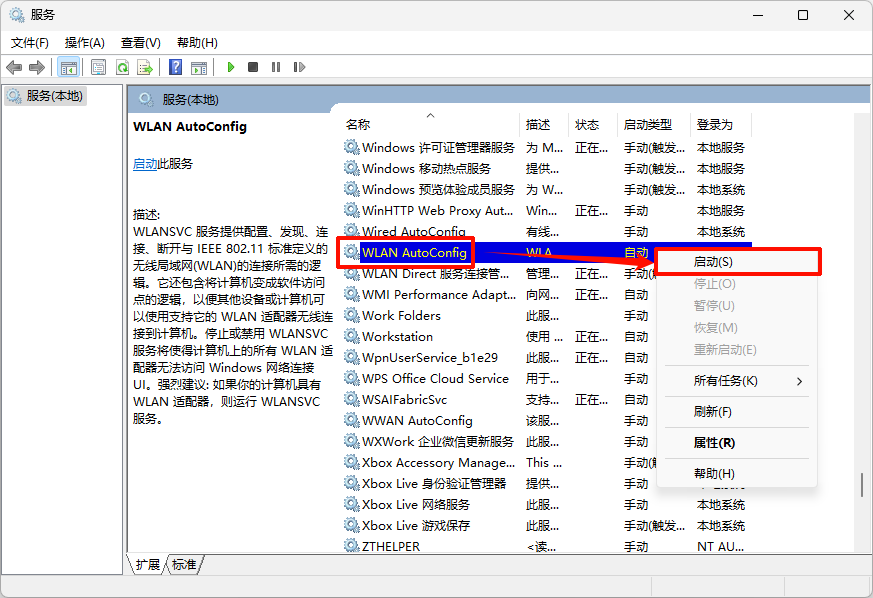This screenshot has width=873, height=598.
Task: Open the 操作(A) menu
Action: pyautogui.click(x=85, y=43)
